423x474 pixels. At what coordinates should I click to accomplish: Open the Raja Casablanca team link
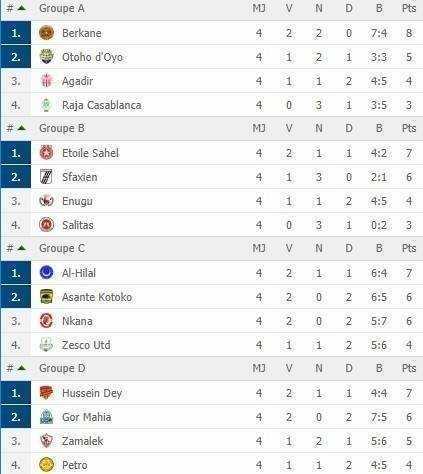click(x=102, y=105)
